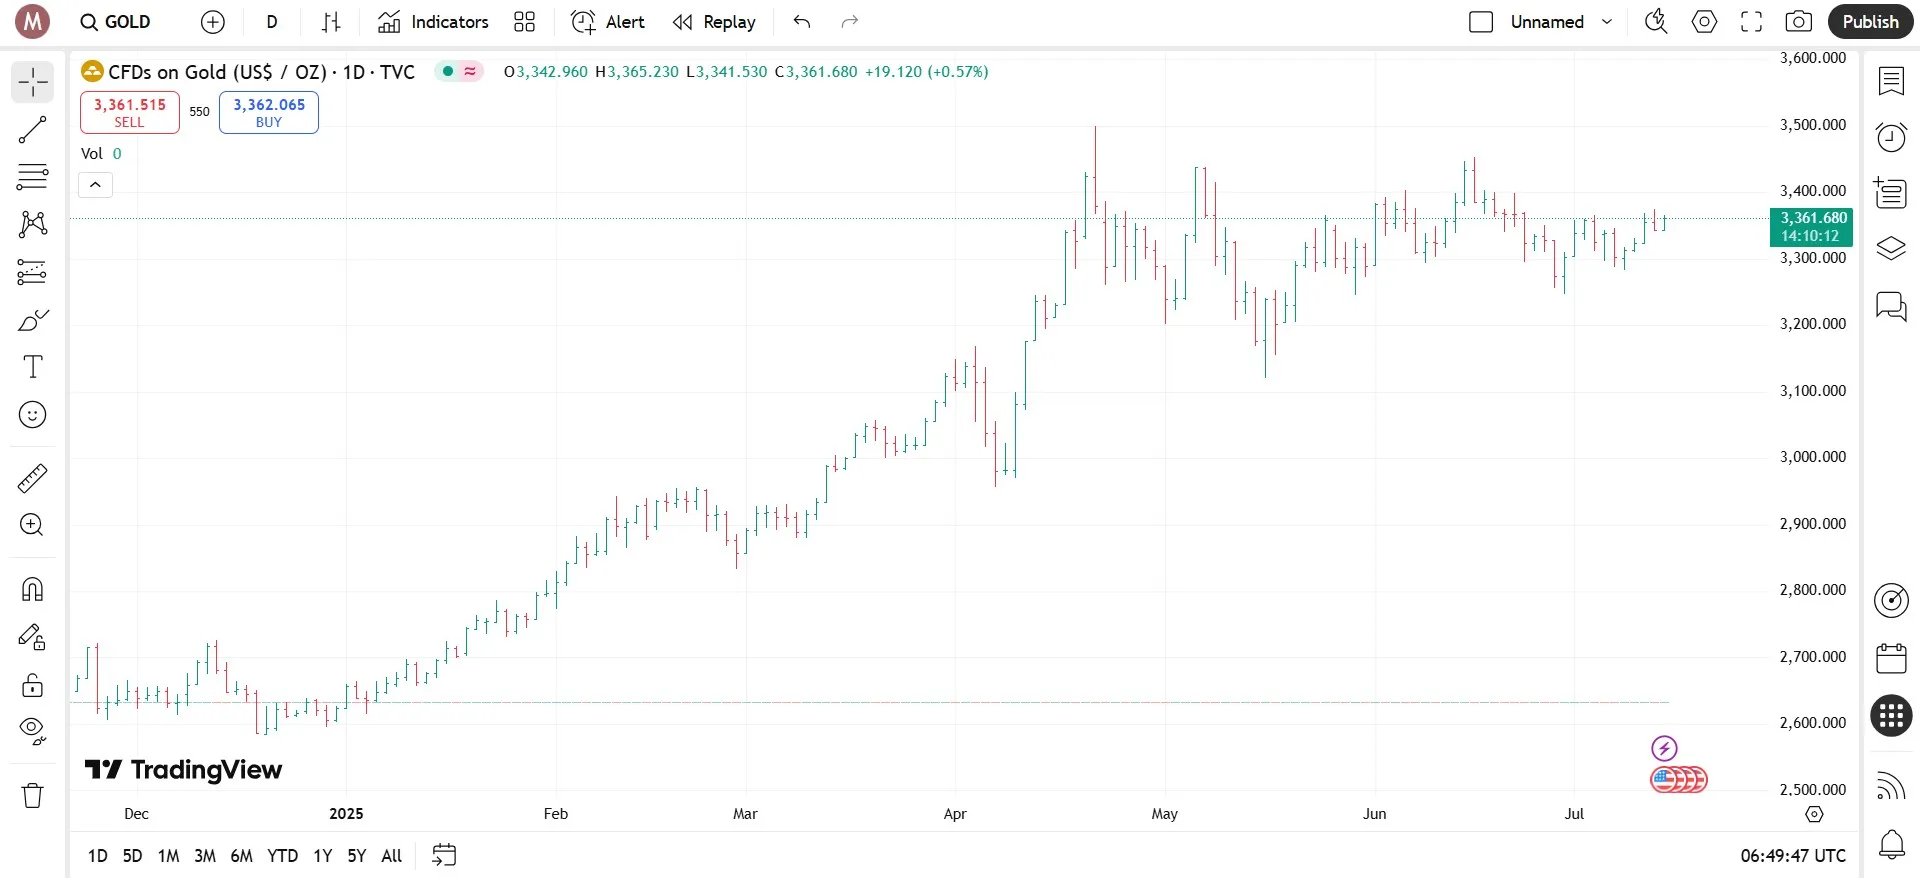Switch to 6M time range
This screenshot has height=878, width=1920.
click(241, 856)
